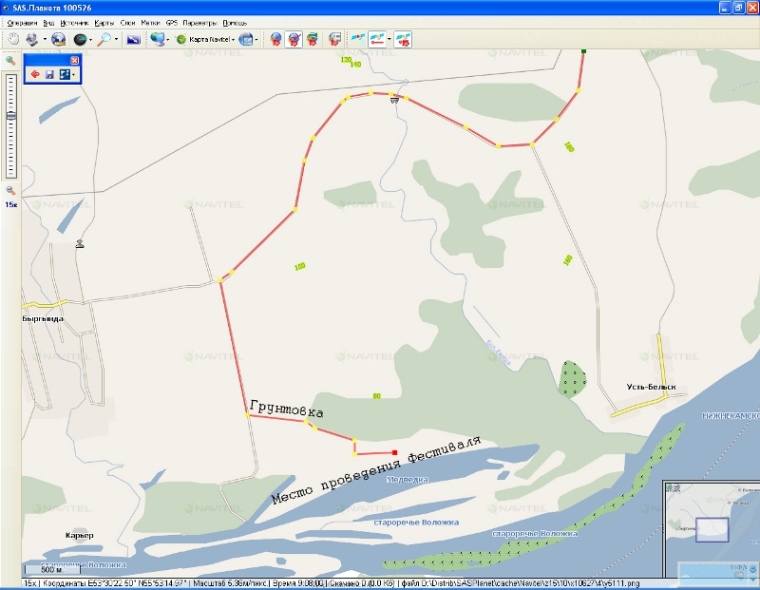Save the path with floppy disk icon
The width and height of the screenshot is (760, 590).
click(49, 74)
